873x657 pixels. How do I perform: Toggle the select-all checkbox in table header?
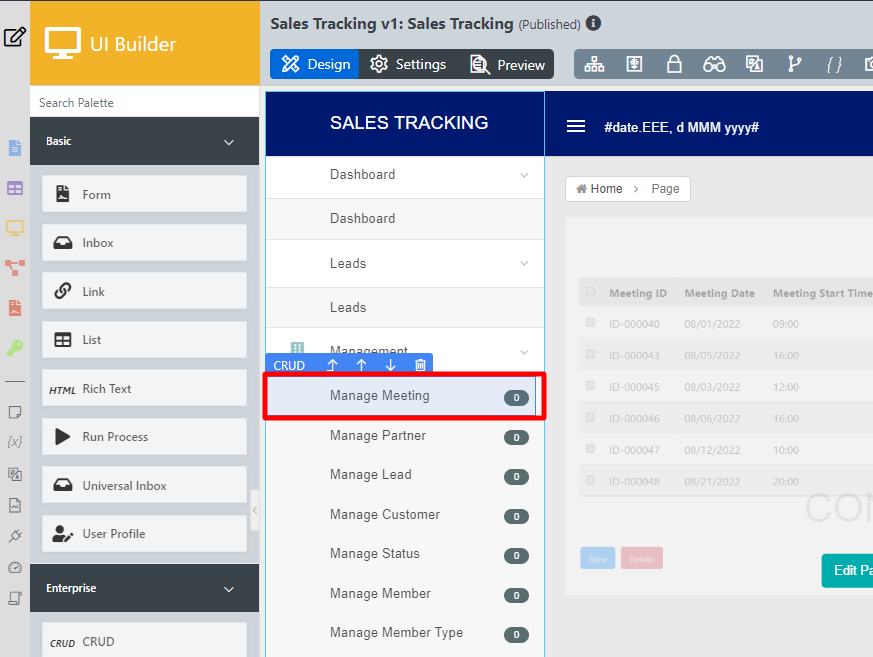[x=590, y=292]
